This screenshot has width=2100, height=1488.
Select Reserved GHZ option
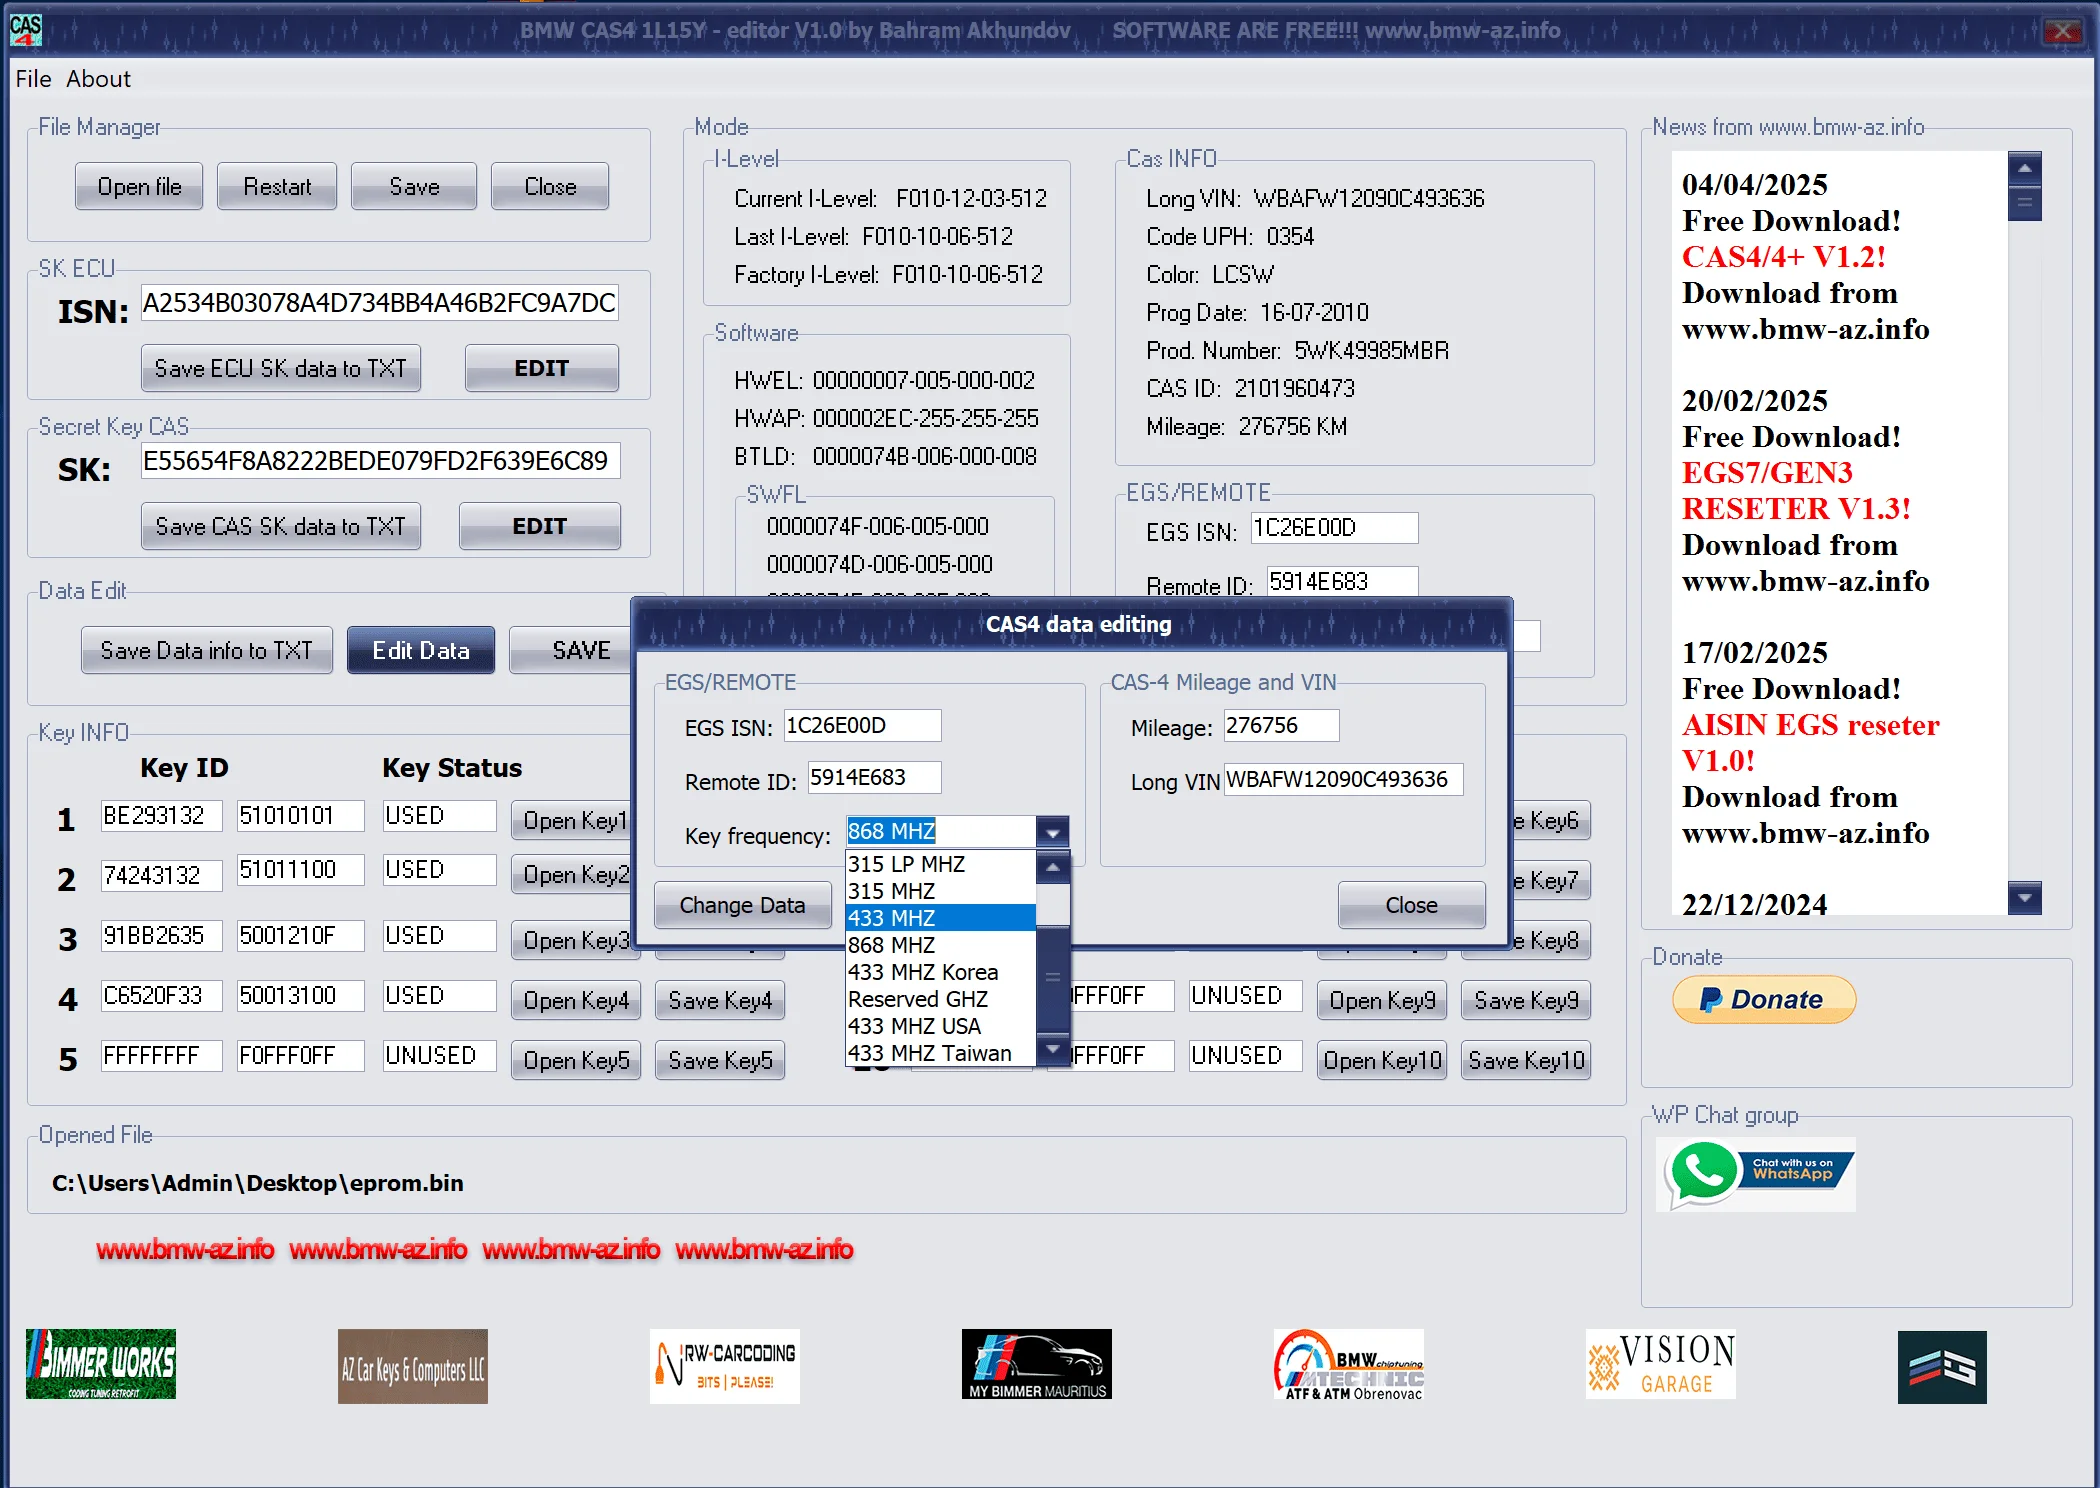point(940,999)
